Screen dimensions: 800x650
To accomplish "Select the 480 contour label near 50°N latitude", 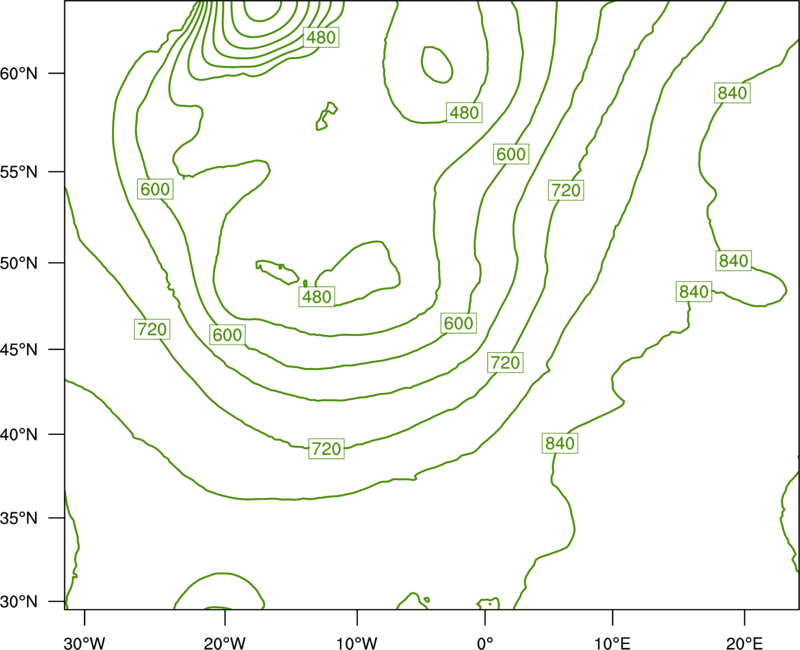I will [x=317, y=296].
